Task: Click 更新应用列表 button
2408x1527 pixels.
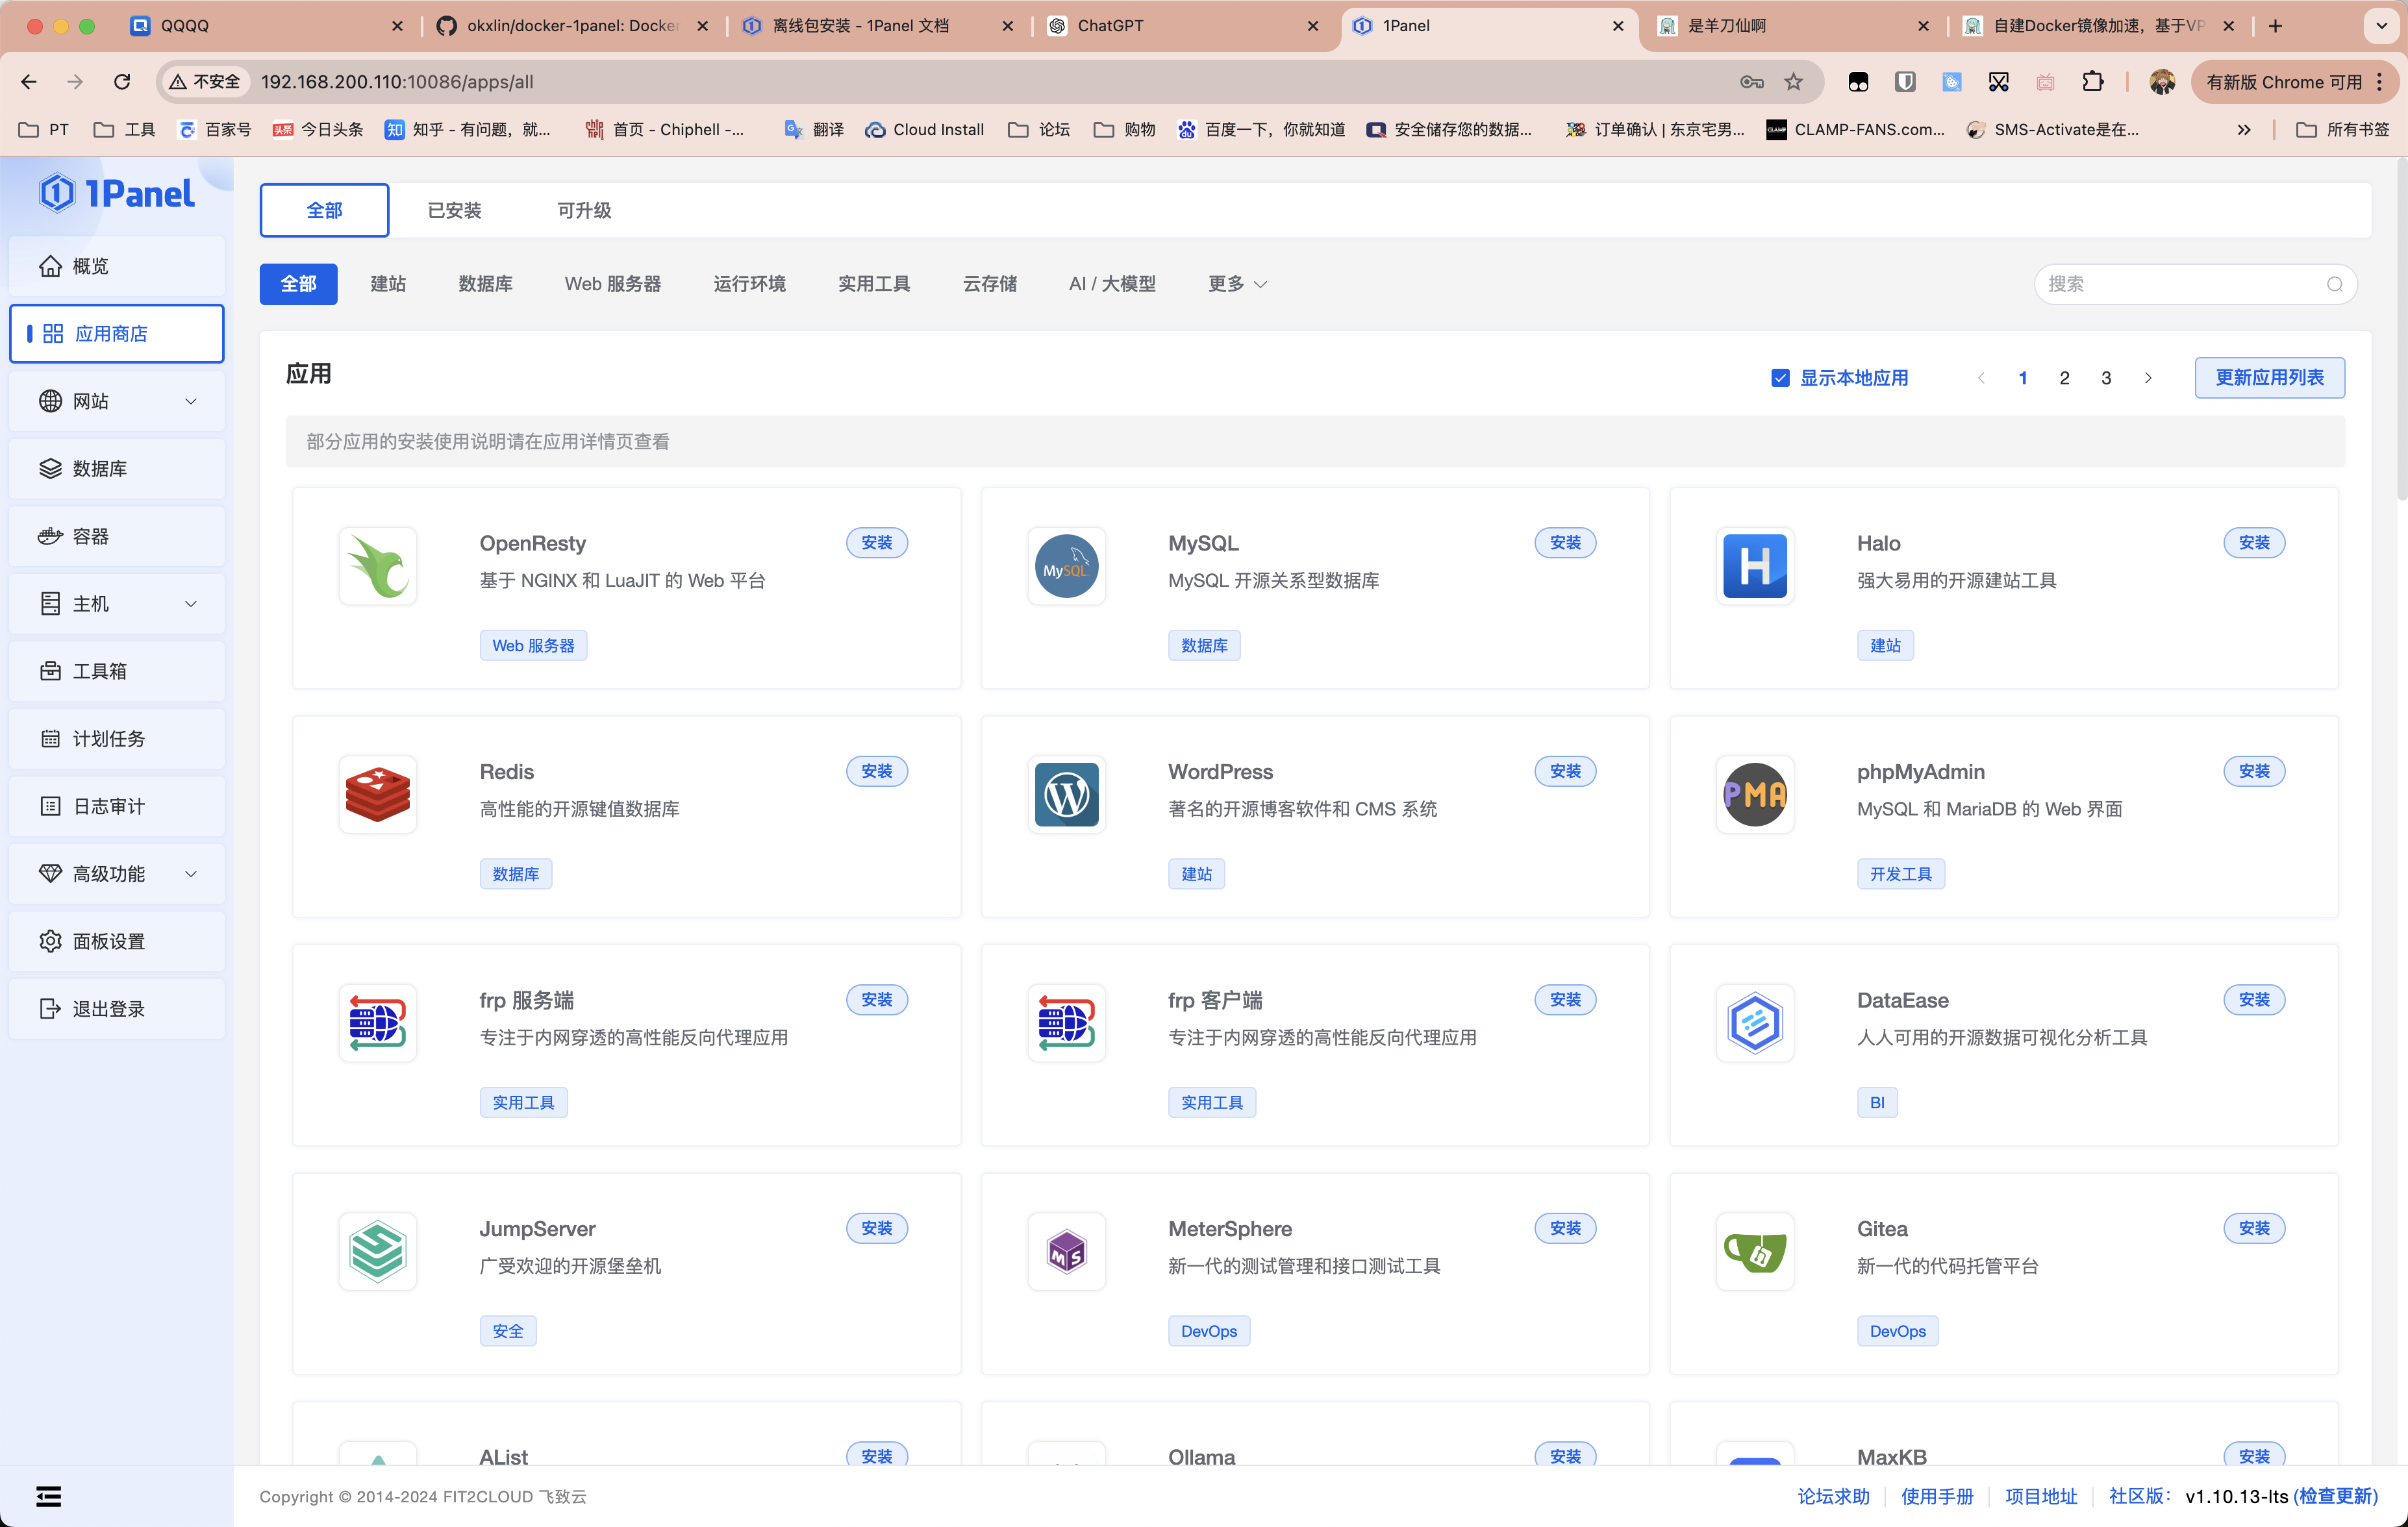Action: click(2269, 378)
